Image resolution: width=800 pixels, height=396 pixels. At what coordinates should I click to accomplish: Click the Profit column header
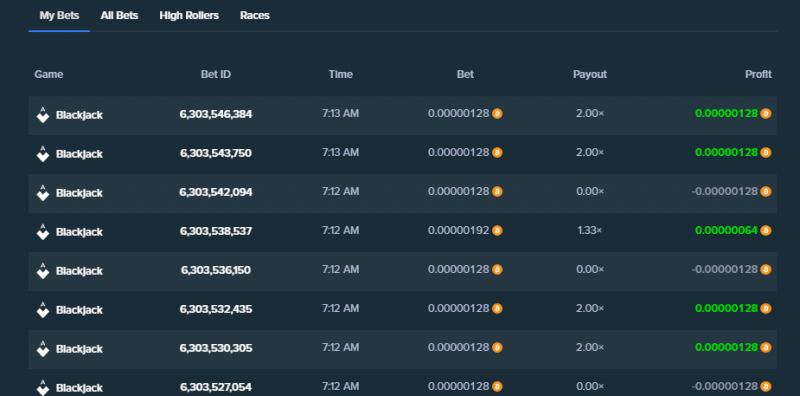(758, 75)
